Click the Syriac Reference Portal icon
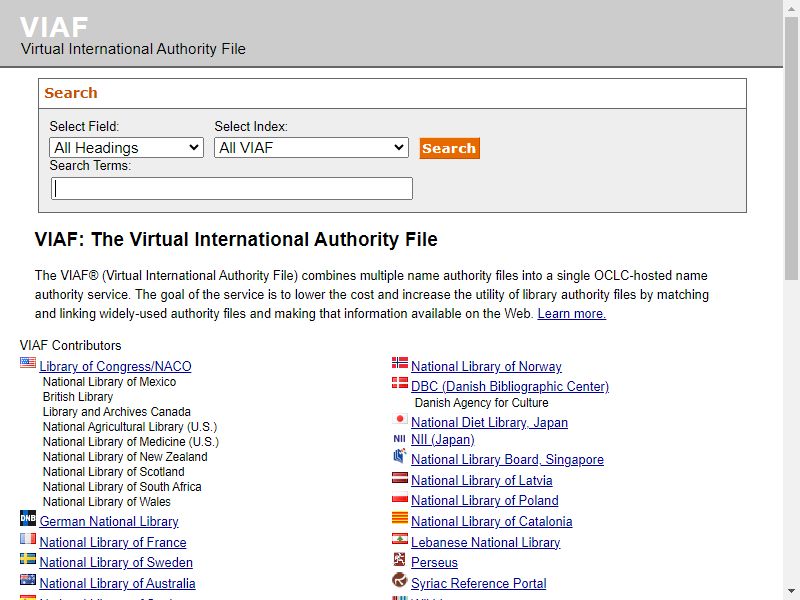Viewport: 800px width, 600px height. pyautogui.click(x=399, y=580)
